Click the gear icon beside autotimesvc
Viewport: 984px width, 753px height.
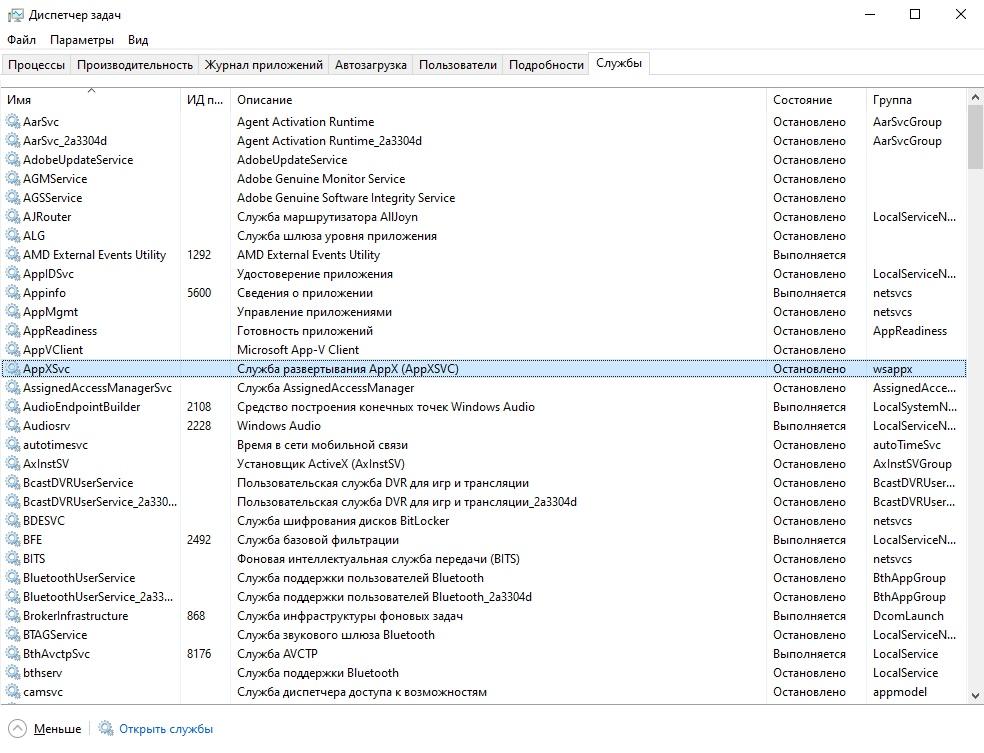tap(13, 444)
